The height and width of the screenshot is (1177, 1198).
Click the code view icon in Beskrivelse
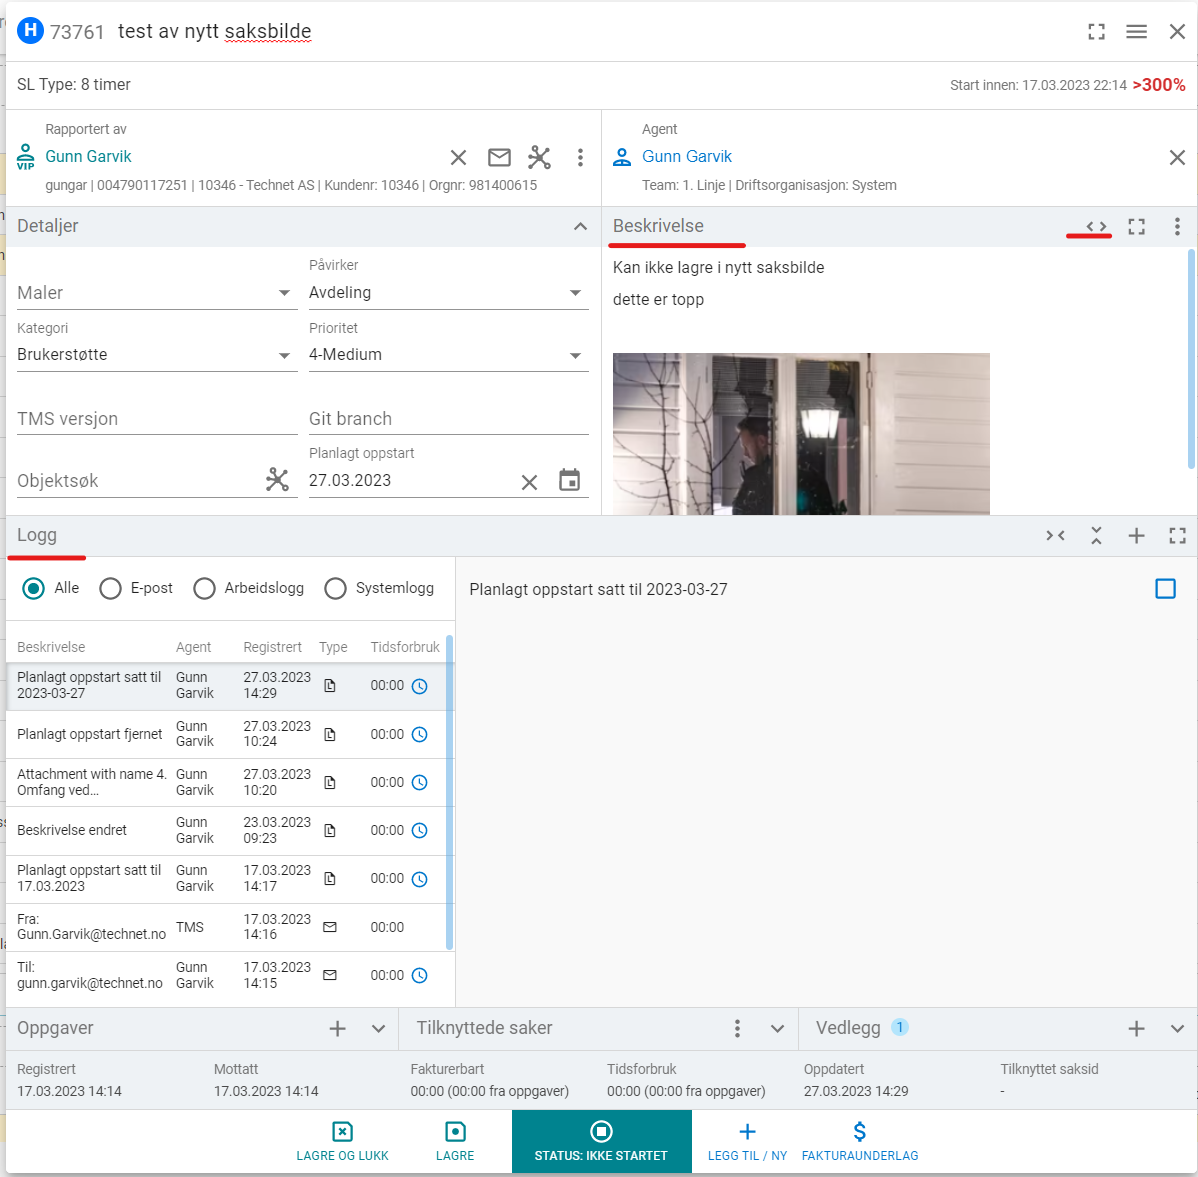1096,227
